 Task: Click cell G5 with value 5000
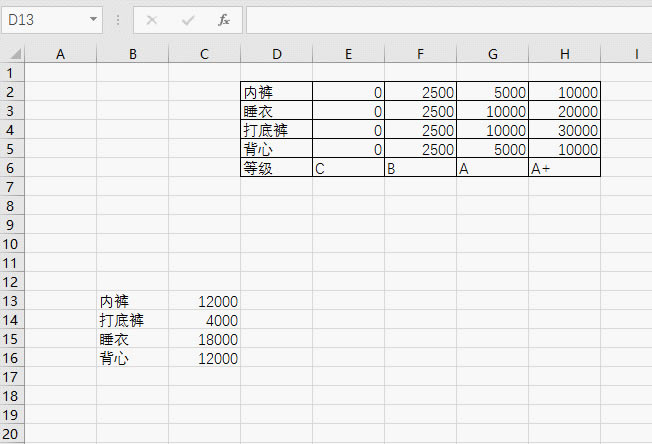pos(492,148)
